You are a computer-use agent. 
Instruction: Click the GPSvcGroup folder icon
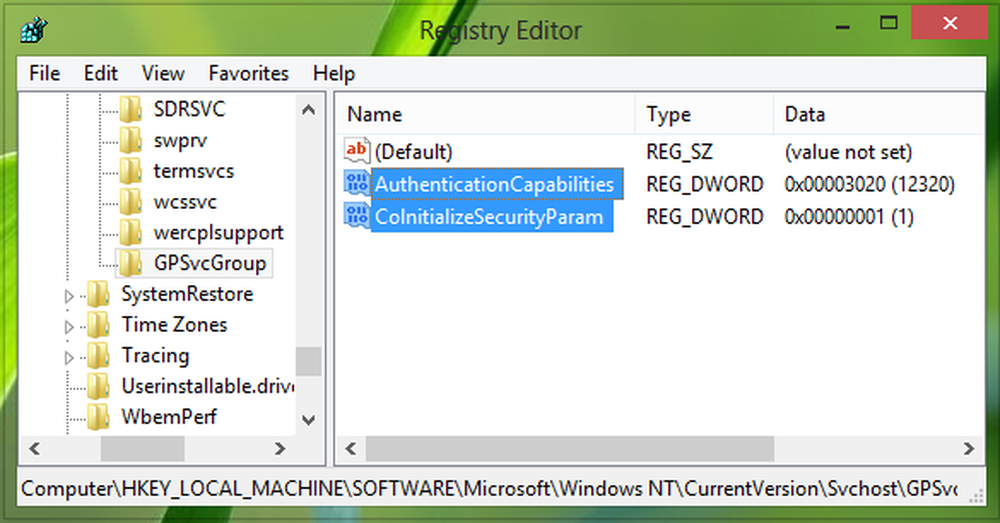click(x=131, y=263)
